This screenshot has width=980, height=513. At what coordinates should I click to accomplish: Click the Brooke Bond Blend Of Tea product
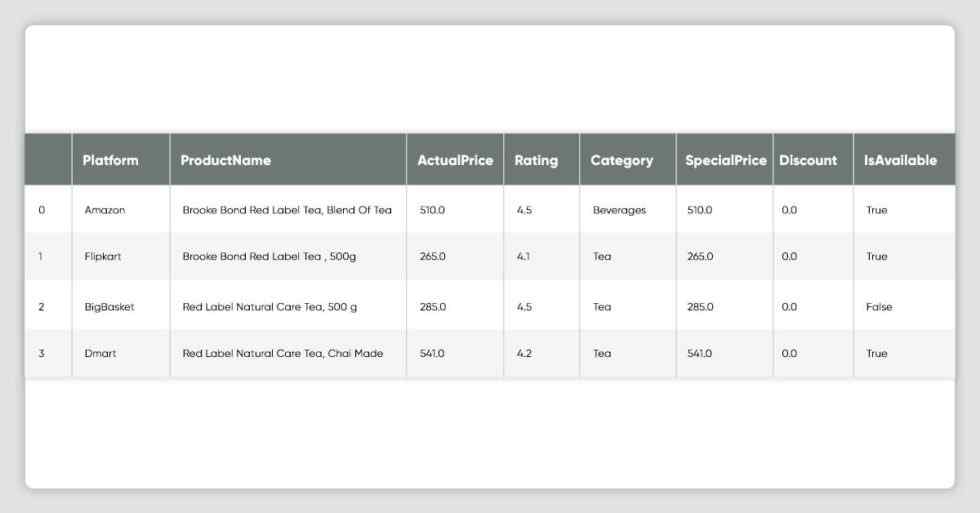[287, 210]
